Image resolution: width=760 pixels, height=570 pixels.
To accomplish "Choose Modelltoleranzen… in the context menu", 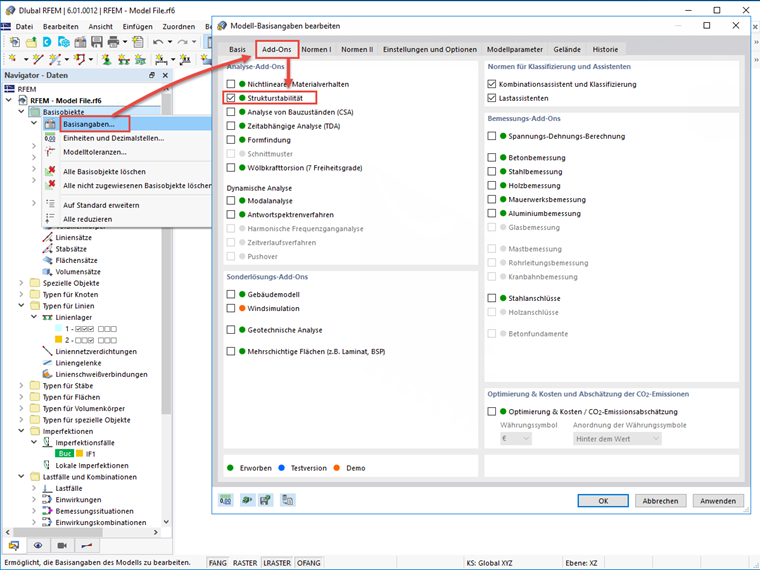I will tap(127, 152).
